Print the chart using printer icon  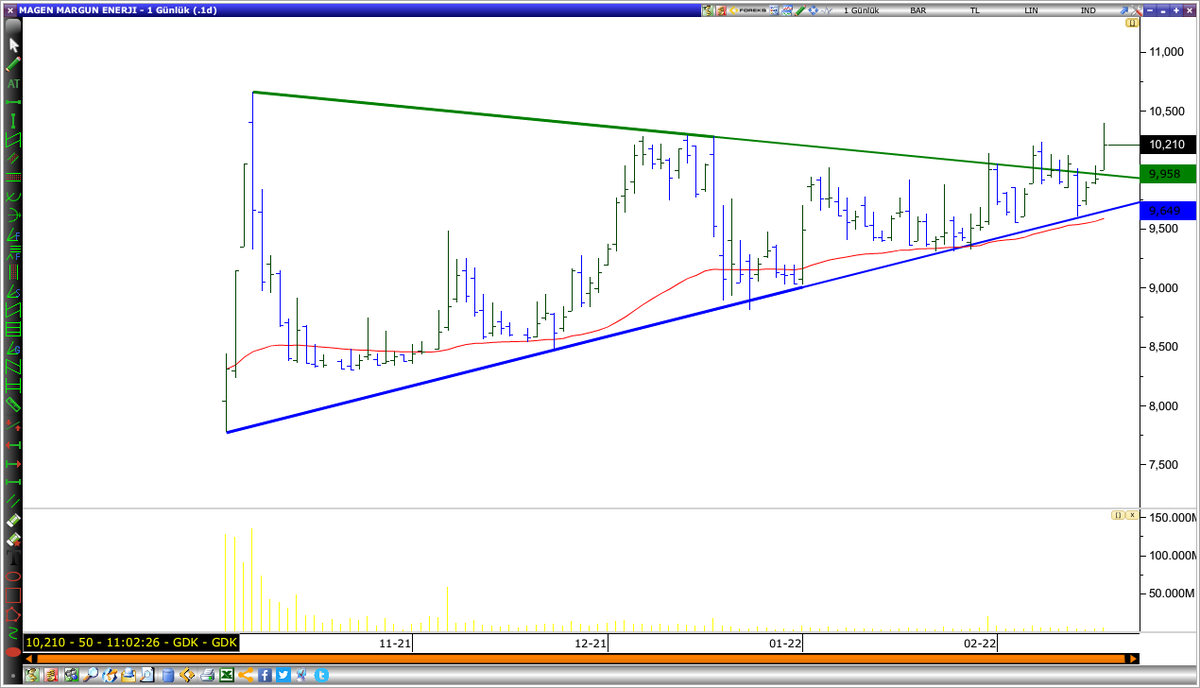[207, 675]
